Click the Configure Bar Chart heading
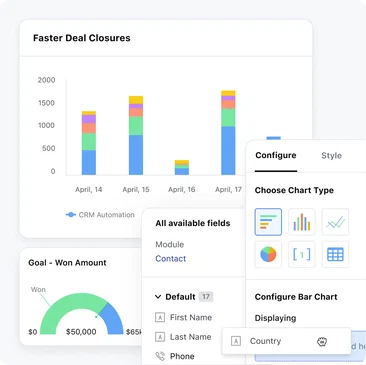Screen dimensions: 366x365 point(296,297)
